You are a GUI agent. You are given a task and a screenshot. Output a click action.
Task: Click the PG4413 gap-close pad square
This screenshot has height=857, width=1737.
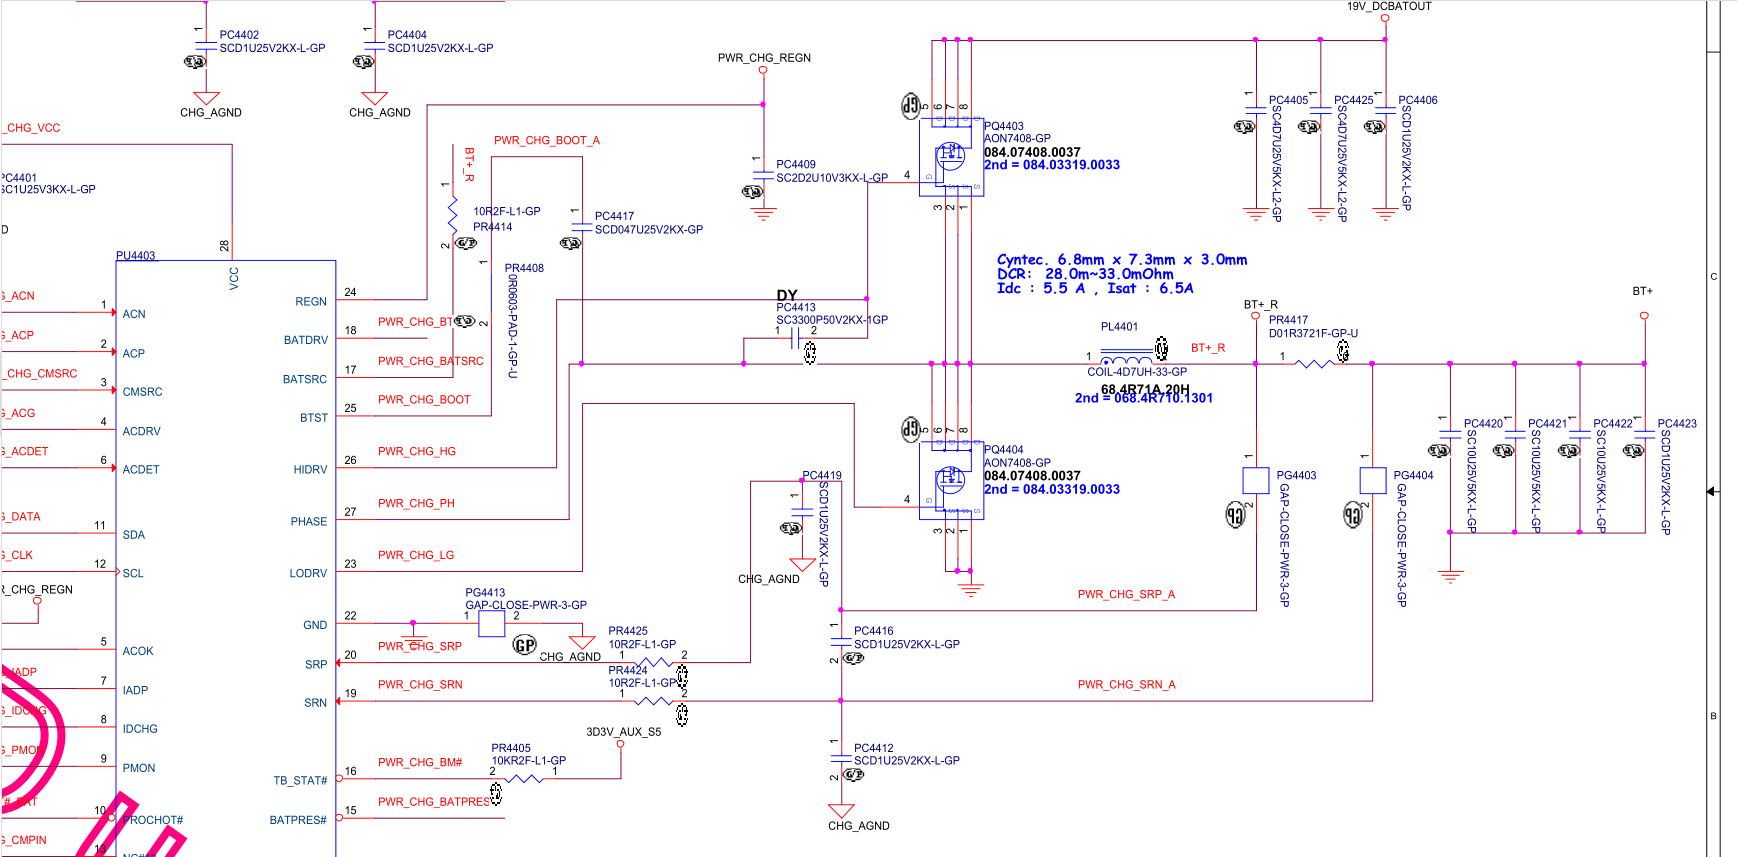tap(491, 624)
